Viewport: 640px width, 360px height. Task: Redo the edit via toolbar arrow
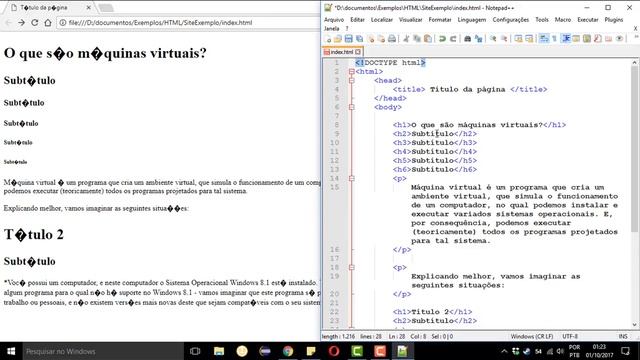click(453, 39)
